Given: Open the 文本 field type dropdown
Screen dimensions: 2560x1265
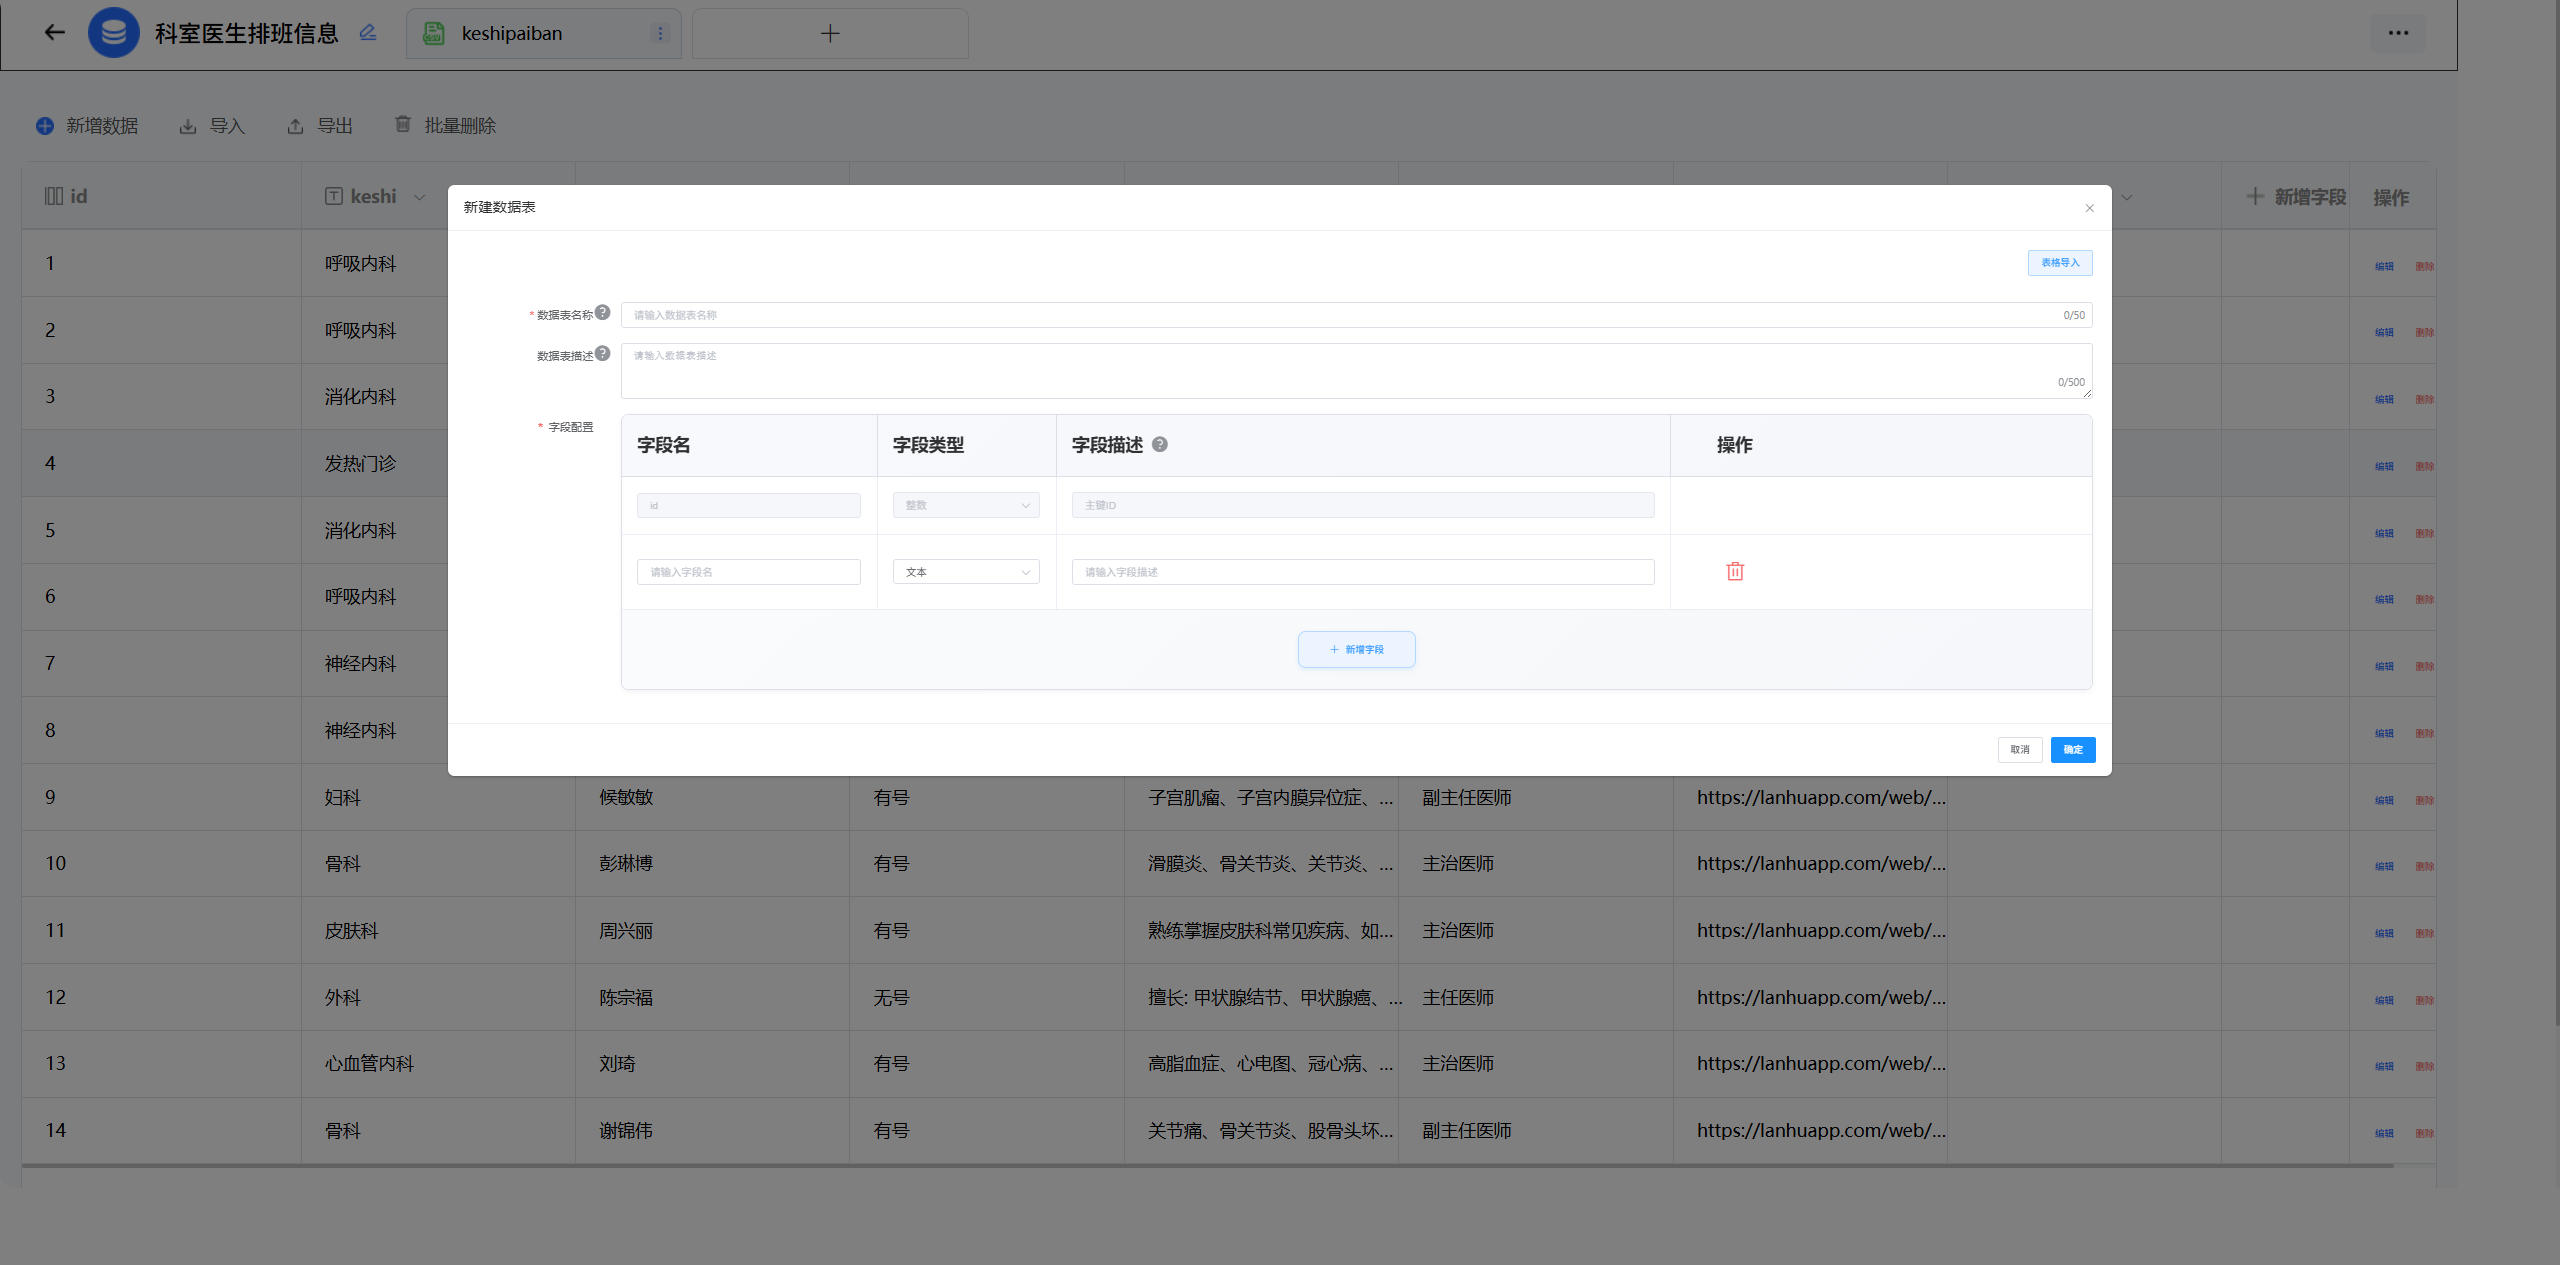Looking at the screenshot, I should coord(965,572).
